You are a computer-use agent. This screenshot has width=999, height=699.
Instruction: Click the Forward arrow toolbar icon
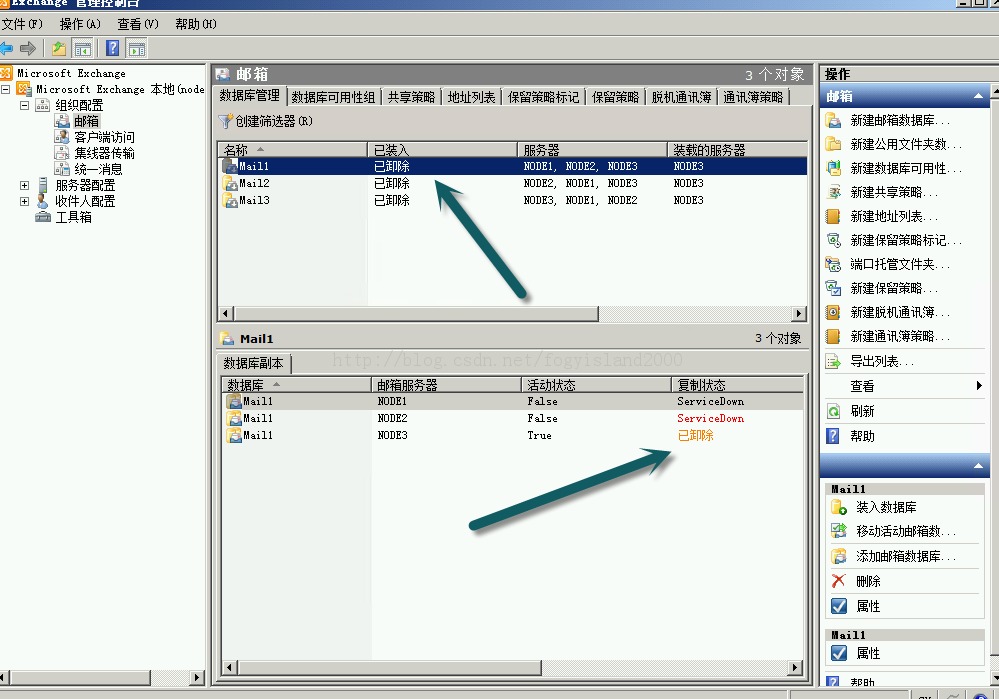pos(28,48)
